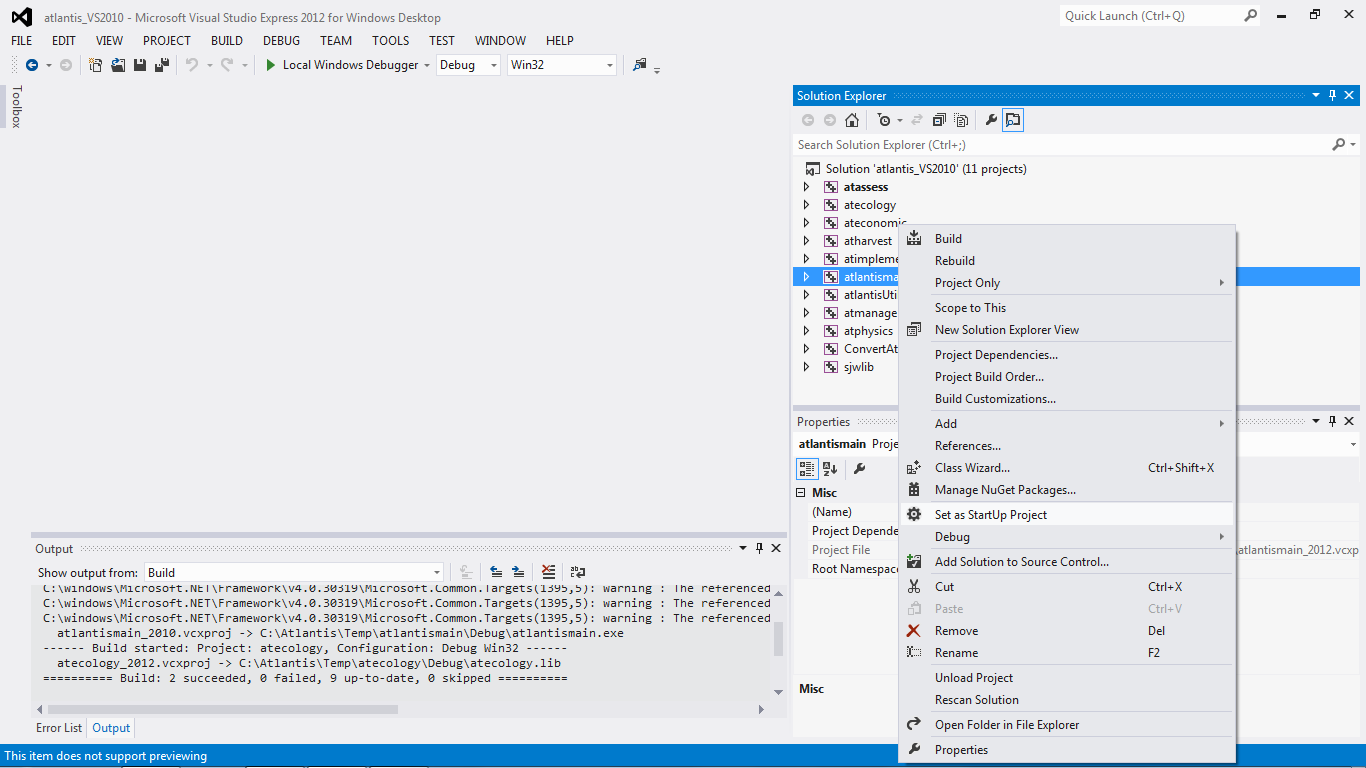Clear the Output window with Clear All icon
Screen dimensions: 1366x768
(548, 572)
